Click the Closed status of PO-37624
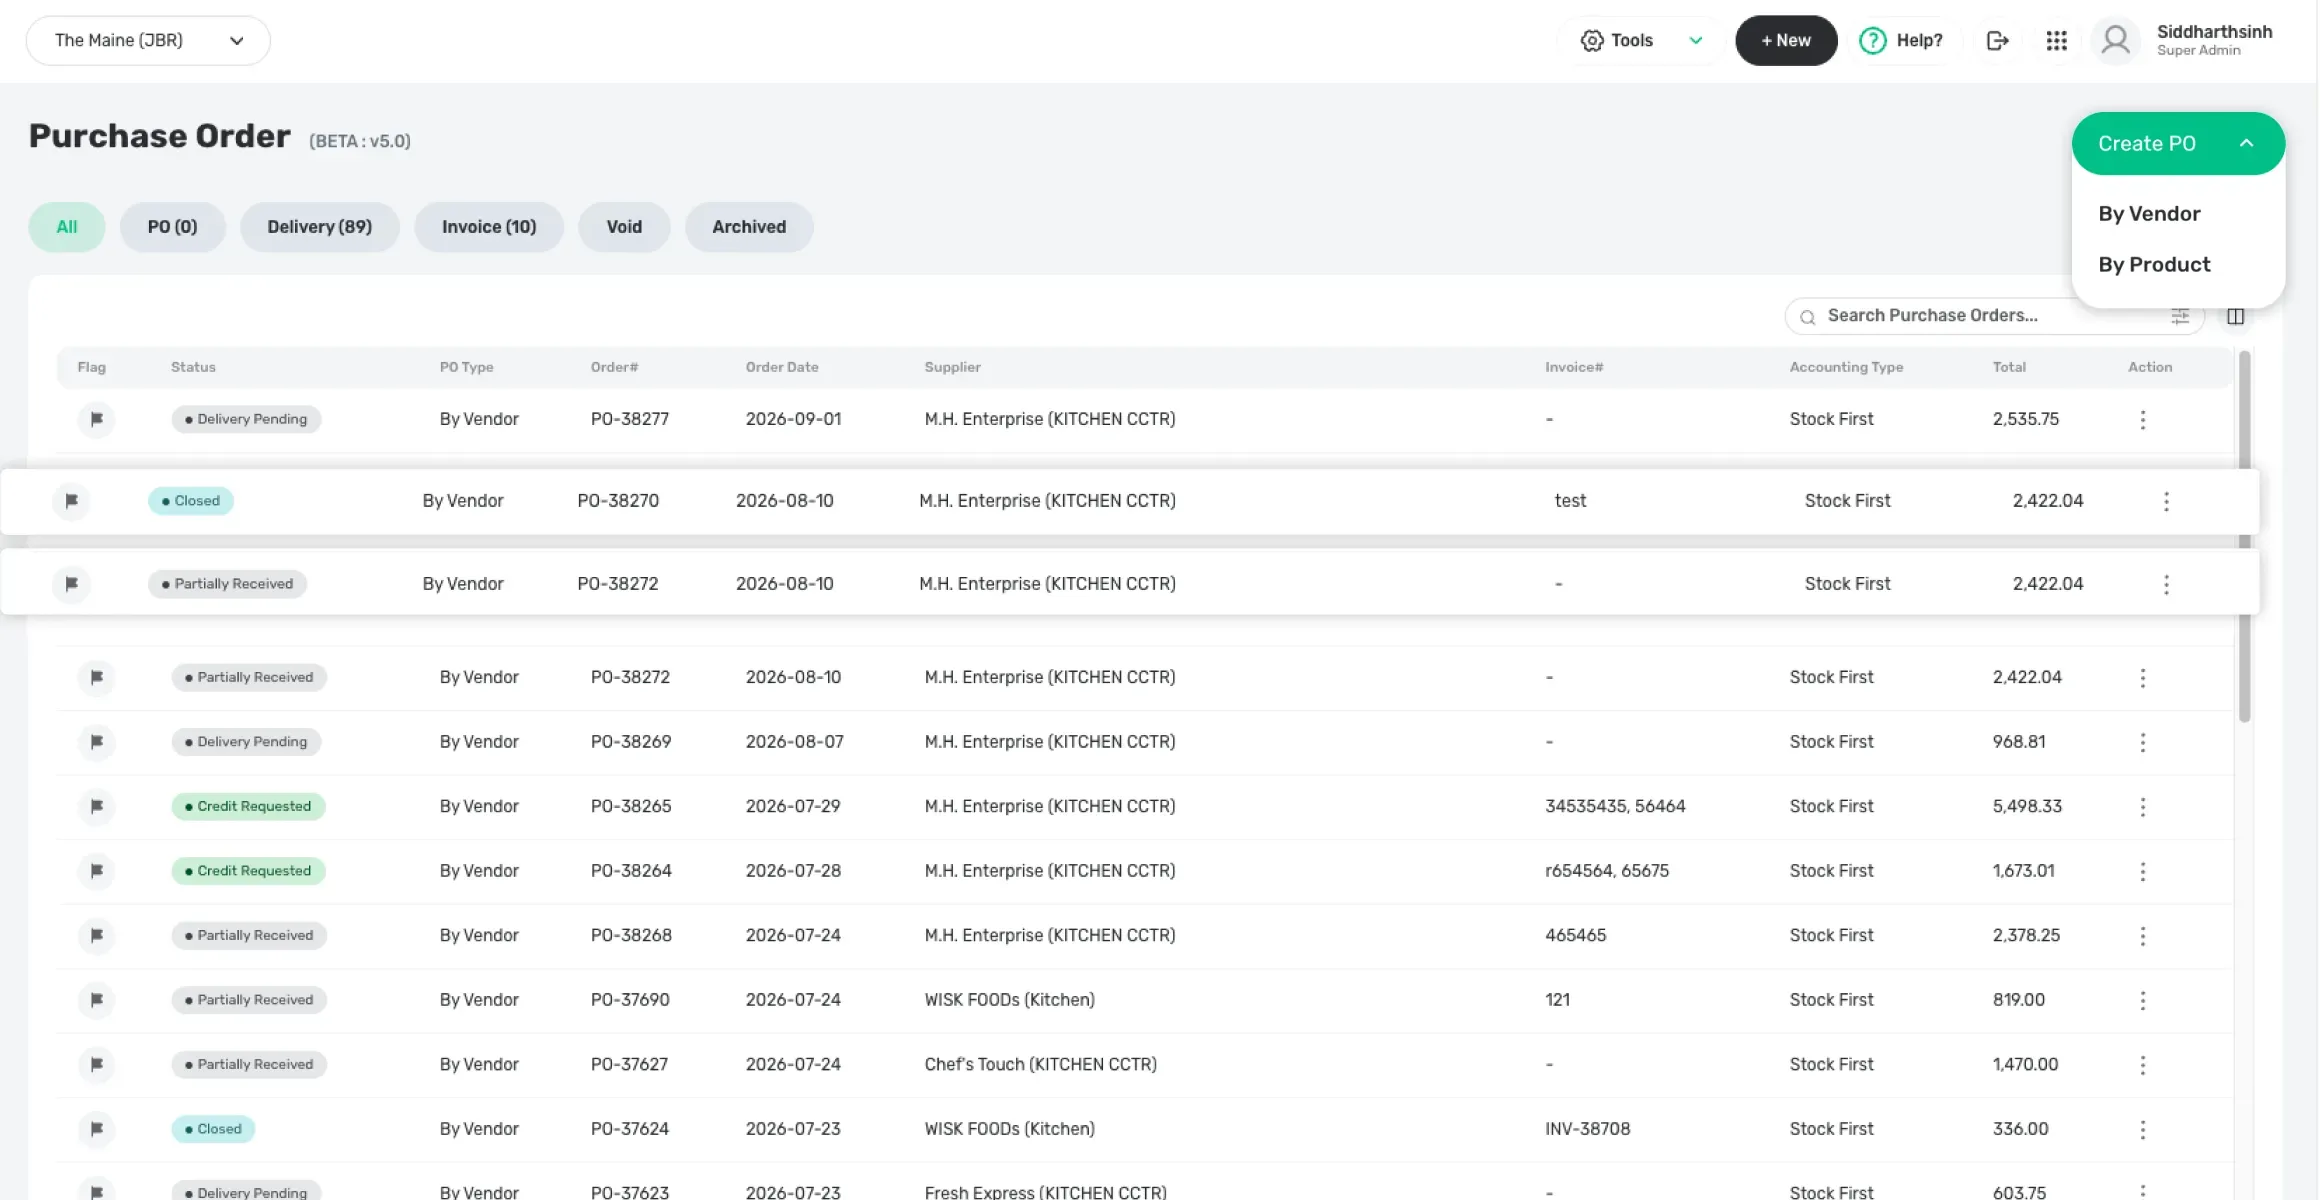 (213, 1129)
